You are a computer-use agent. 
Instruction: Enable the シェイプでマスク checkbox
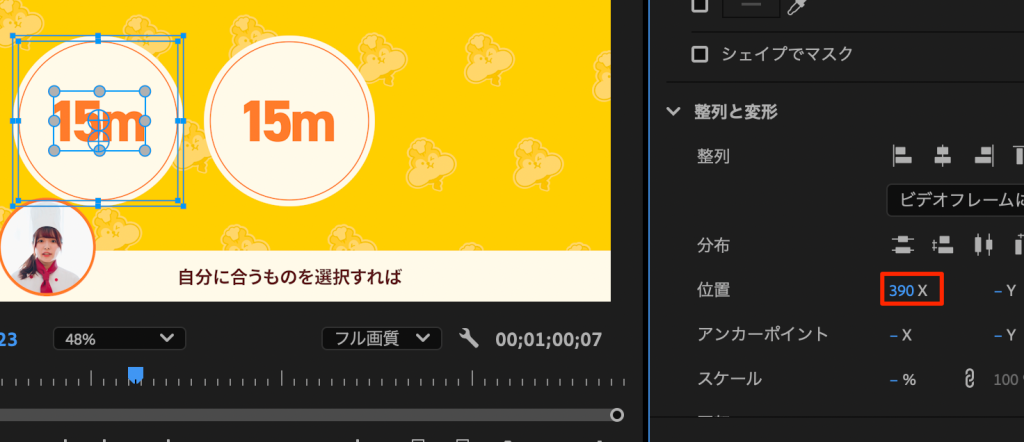701,54
